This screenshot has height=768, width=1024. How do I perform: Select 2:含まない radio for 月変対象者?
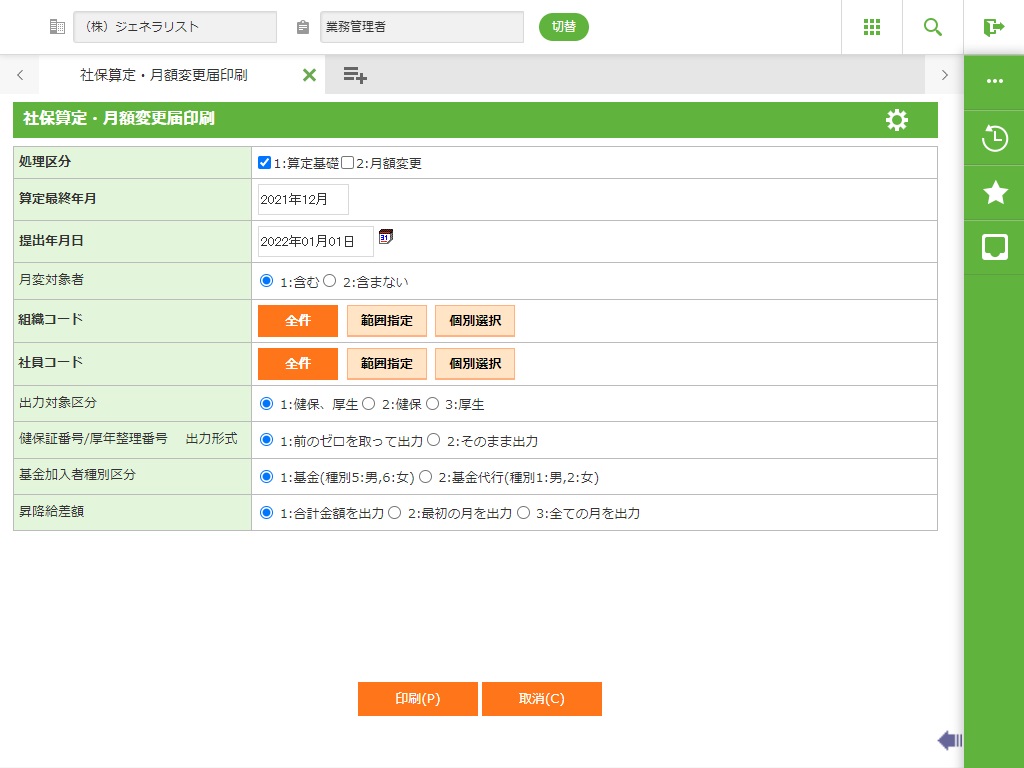point(329,281)
